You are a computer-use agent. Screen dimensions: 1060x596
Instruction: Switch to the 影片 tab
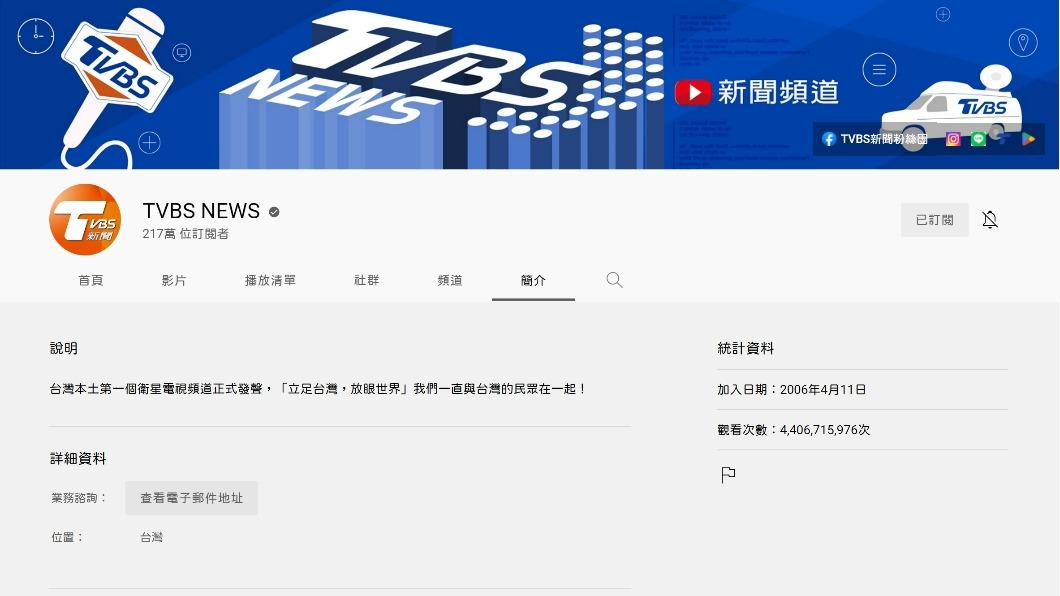point(174,280)
